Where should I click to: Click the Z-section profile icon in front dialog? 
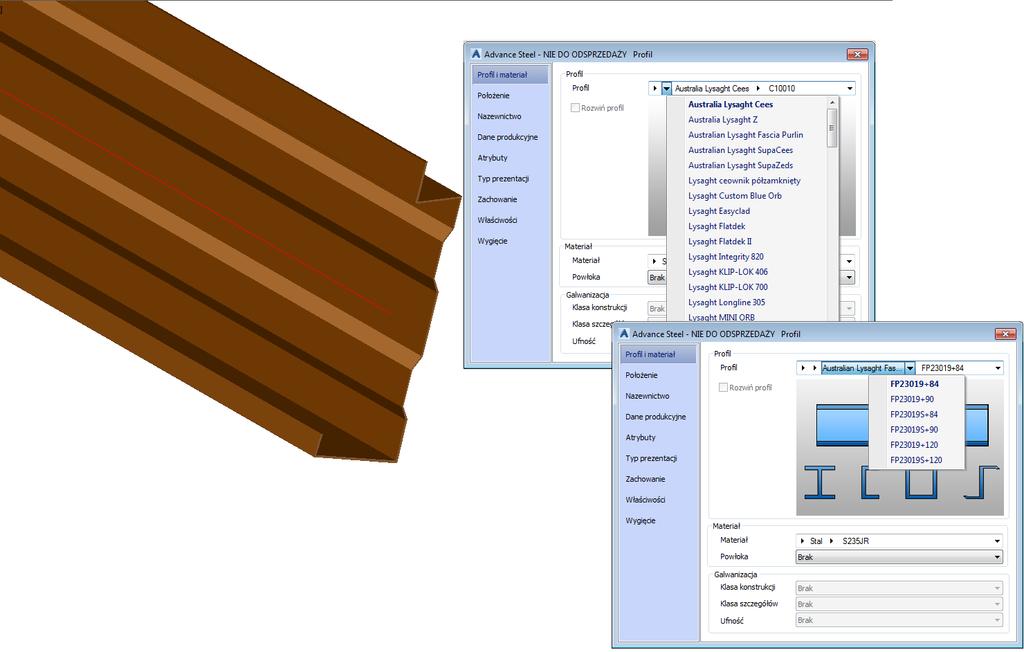[982, 483]
